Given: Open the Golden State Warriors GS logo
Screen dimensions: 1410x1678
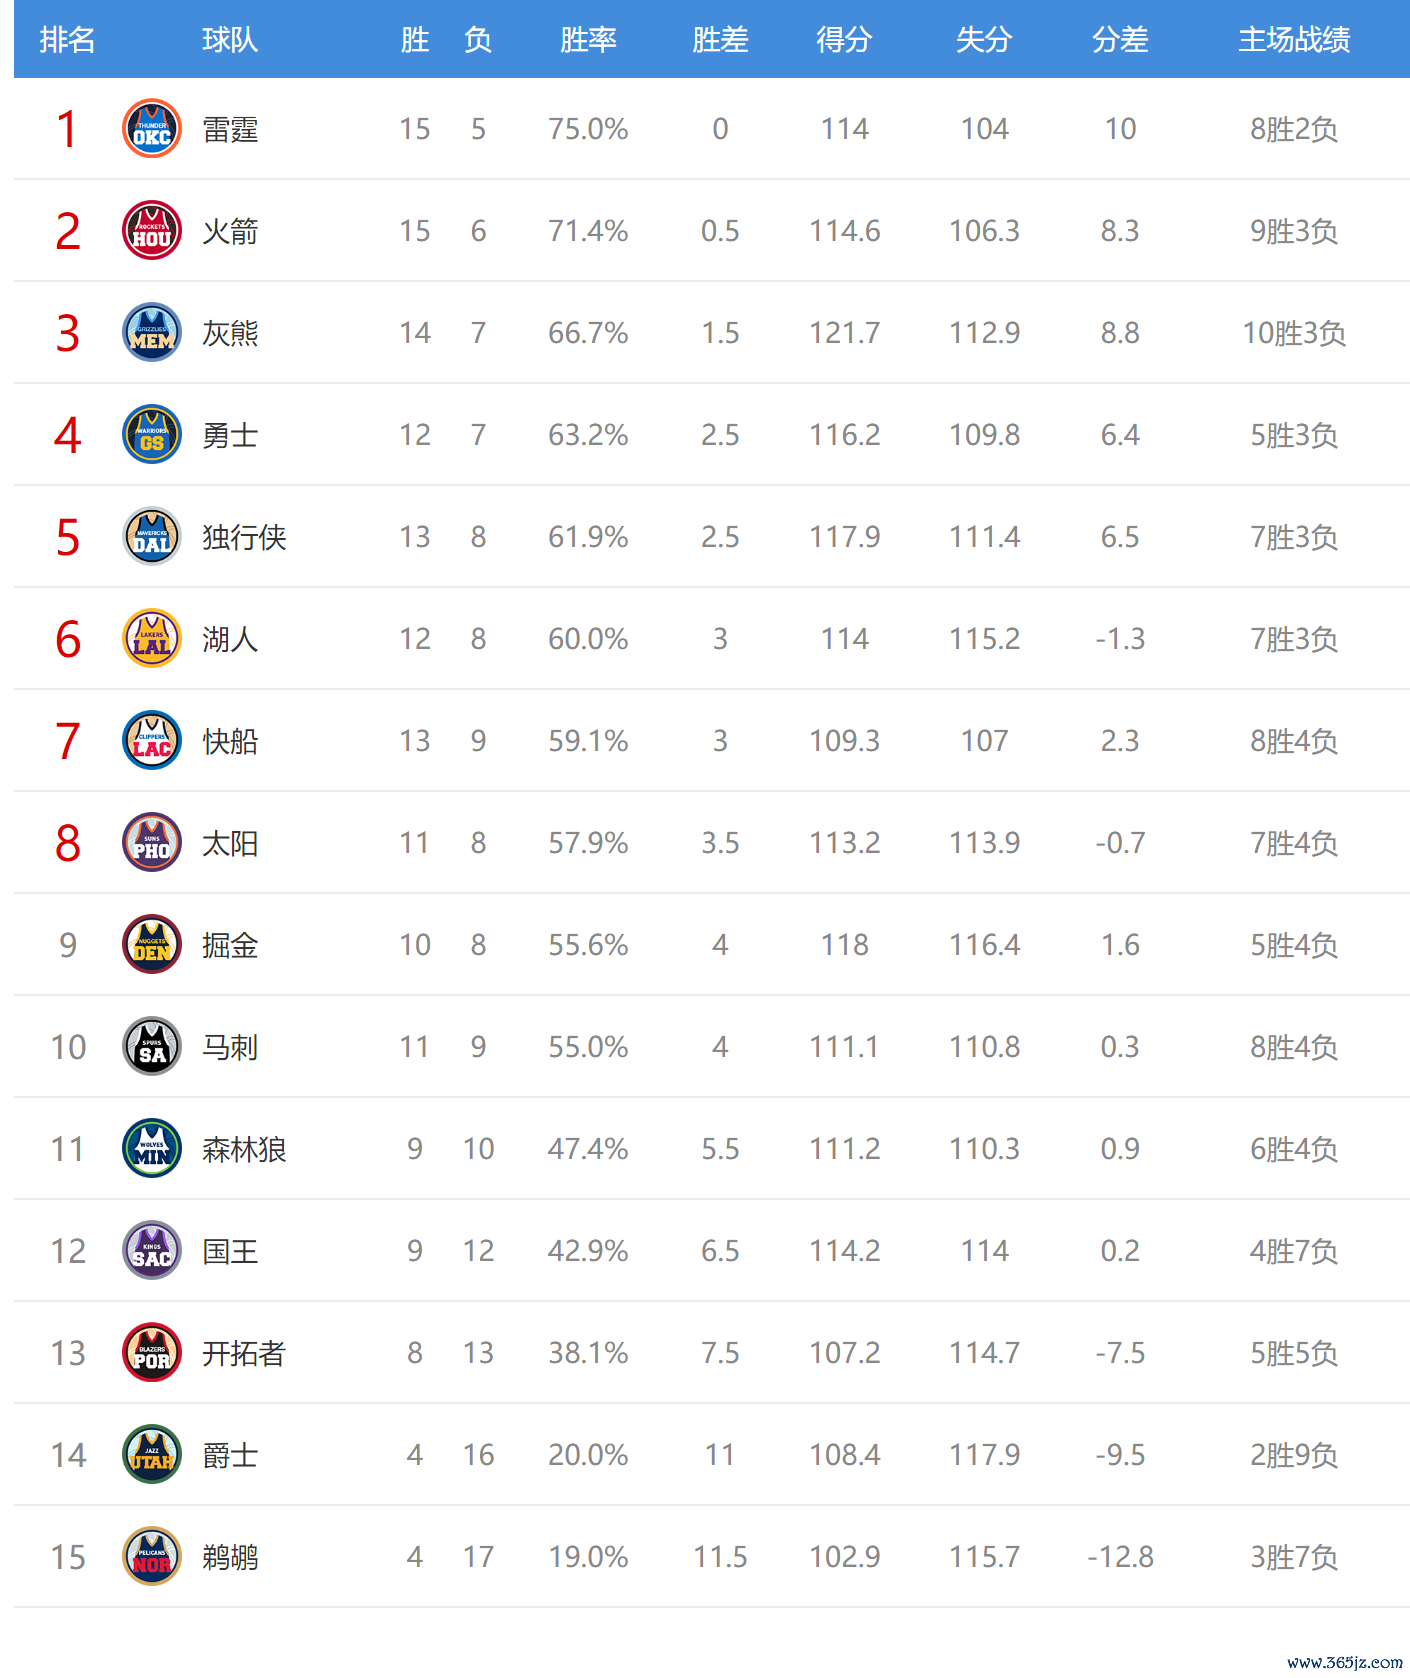Looking at the screenshot, I should [152, 435].
